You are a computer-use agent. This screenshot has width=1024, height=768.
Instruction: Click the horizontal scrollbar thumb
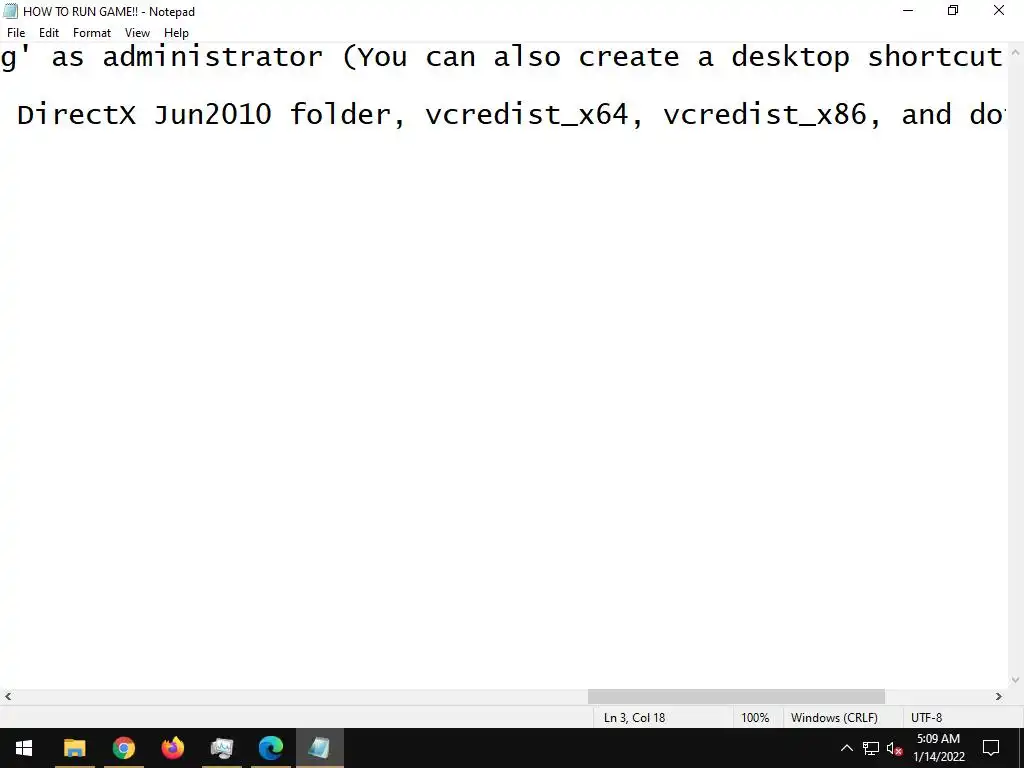pos(736,696)
